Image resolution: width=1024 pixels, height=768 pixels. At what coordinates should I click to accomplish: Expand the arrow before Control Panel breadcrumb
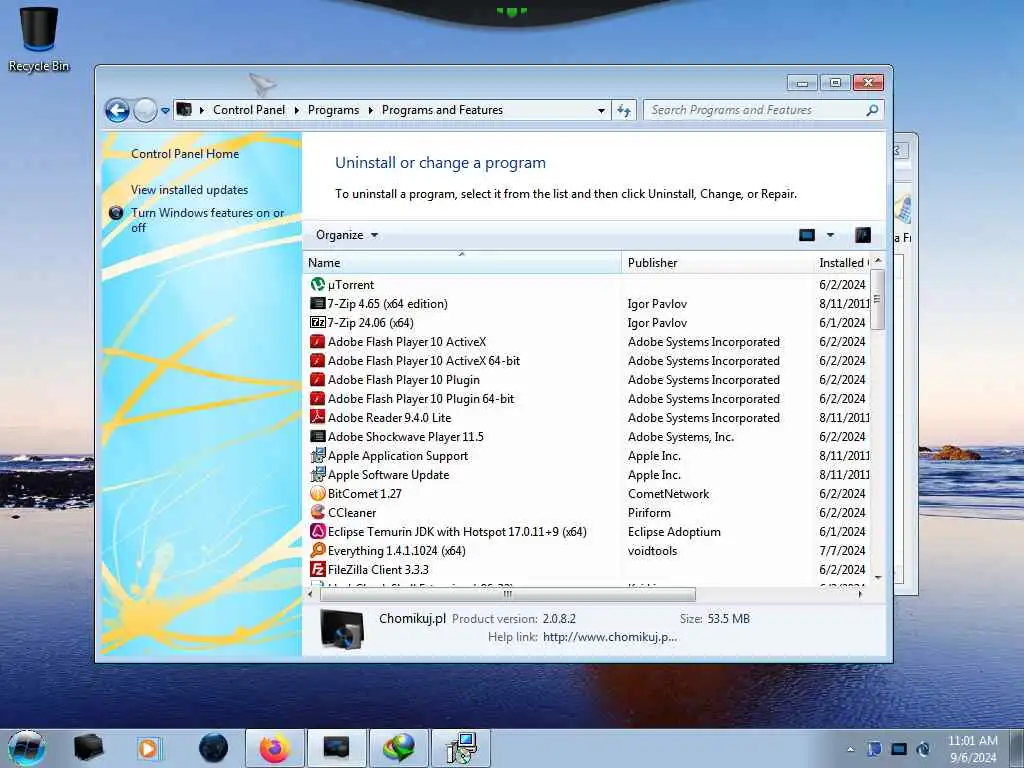202,110
